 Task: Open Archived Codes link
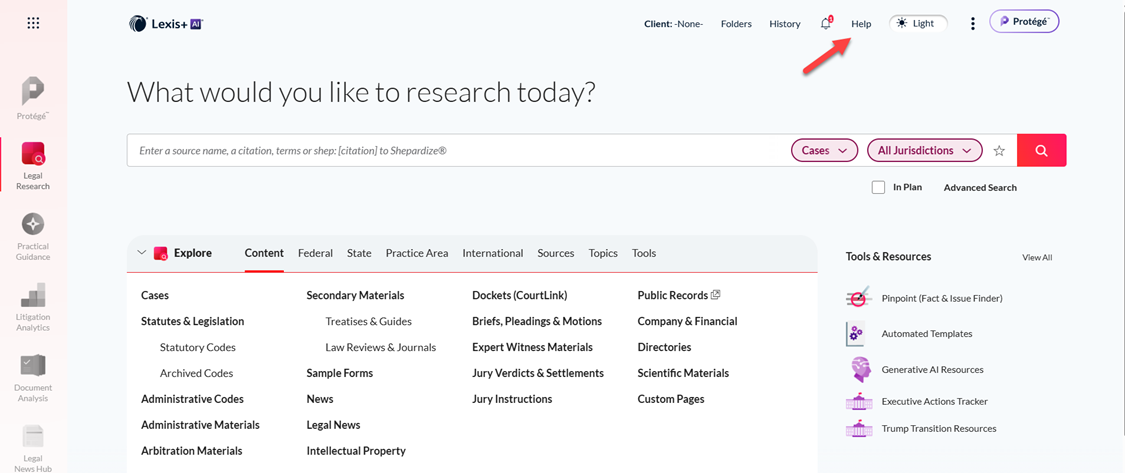click(x=197, y=373)
